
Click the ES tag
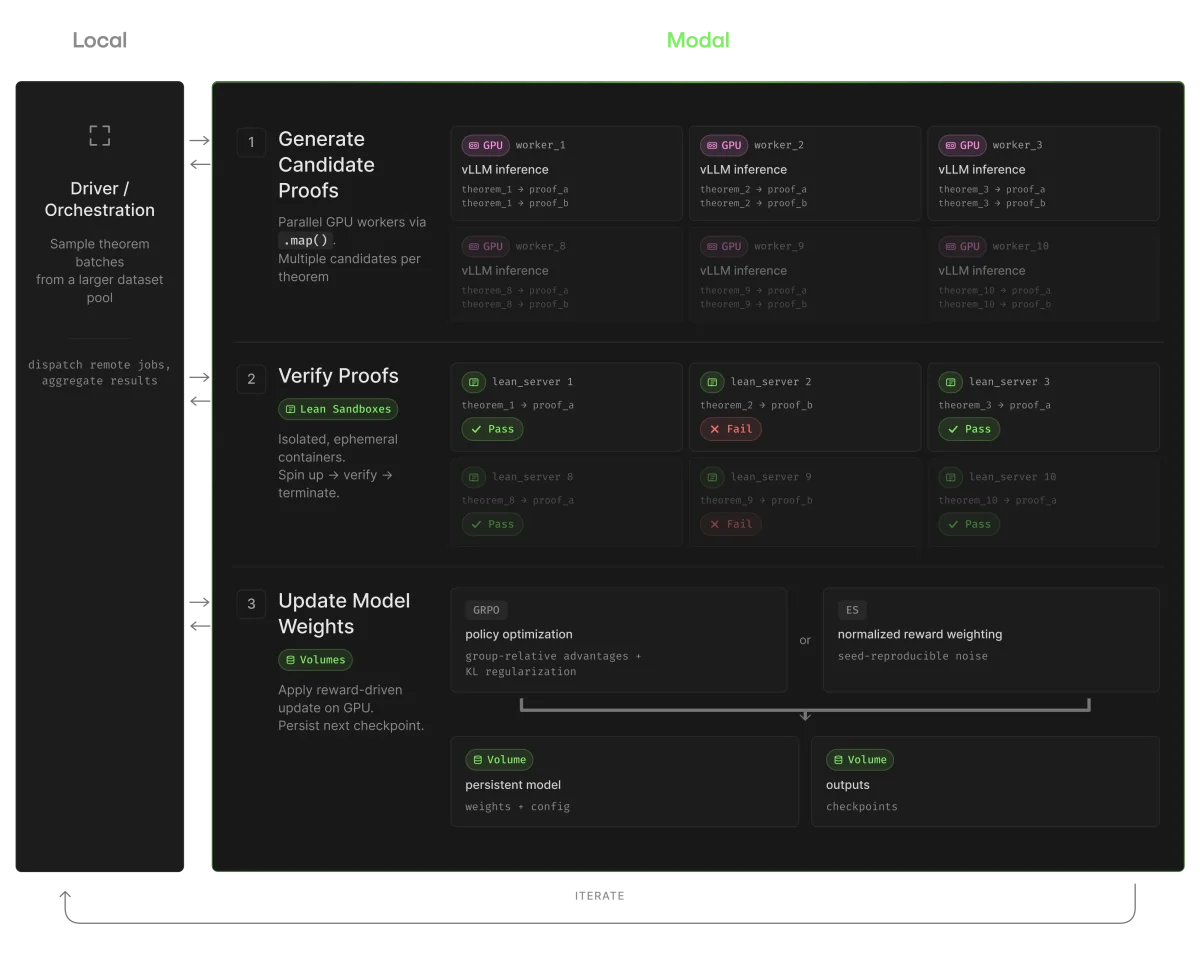coord(852,609)
